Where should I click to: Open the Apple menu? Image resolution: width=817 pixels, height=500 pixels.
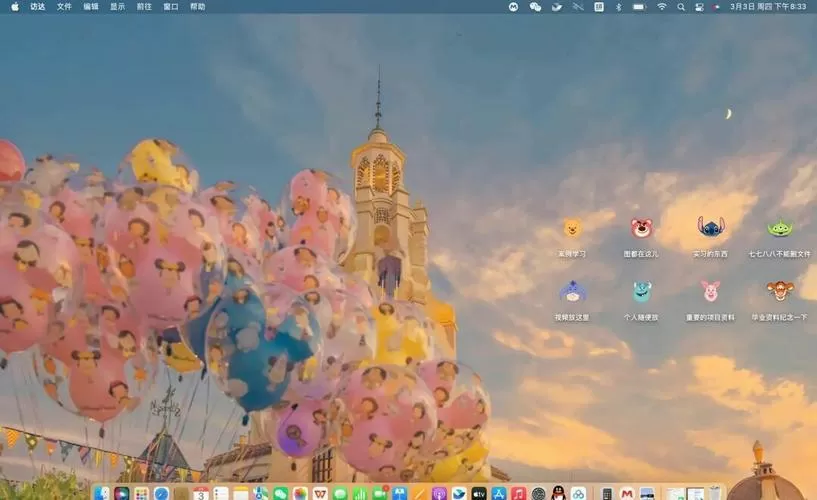[15, 7]
